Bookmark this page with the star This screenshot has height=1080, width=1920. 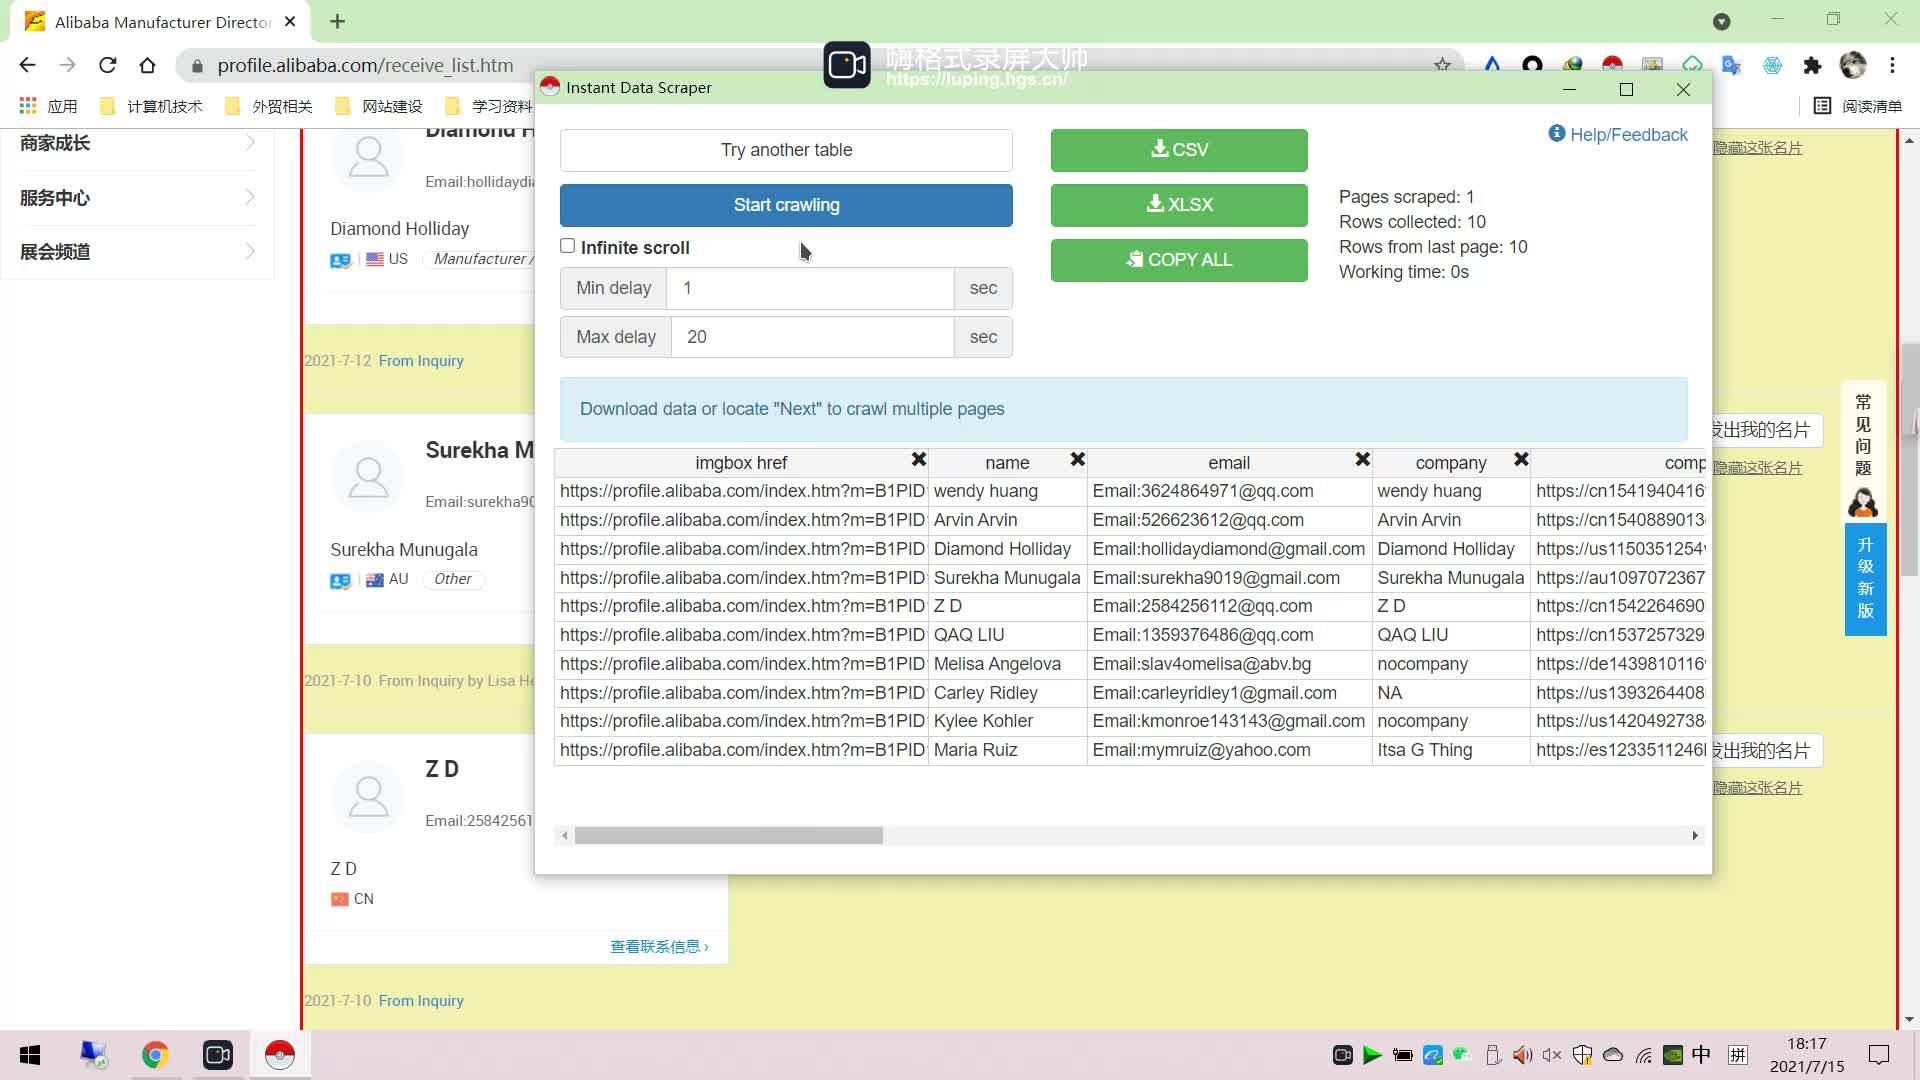click(x=1442, y=65)
